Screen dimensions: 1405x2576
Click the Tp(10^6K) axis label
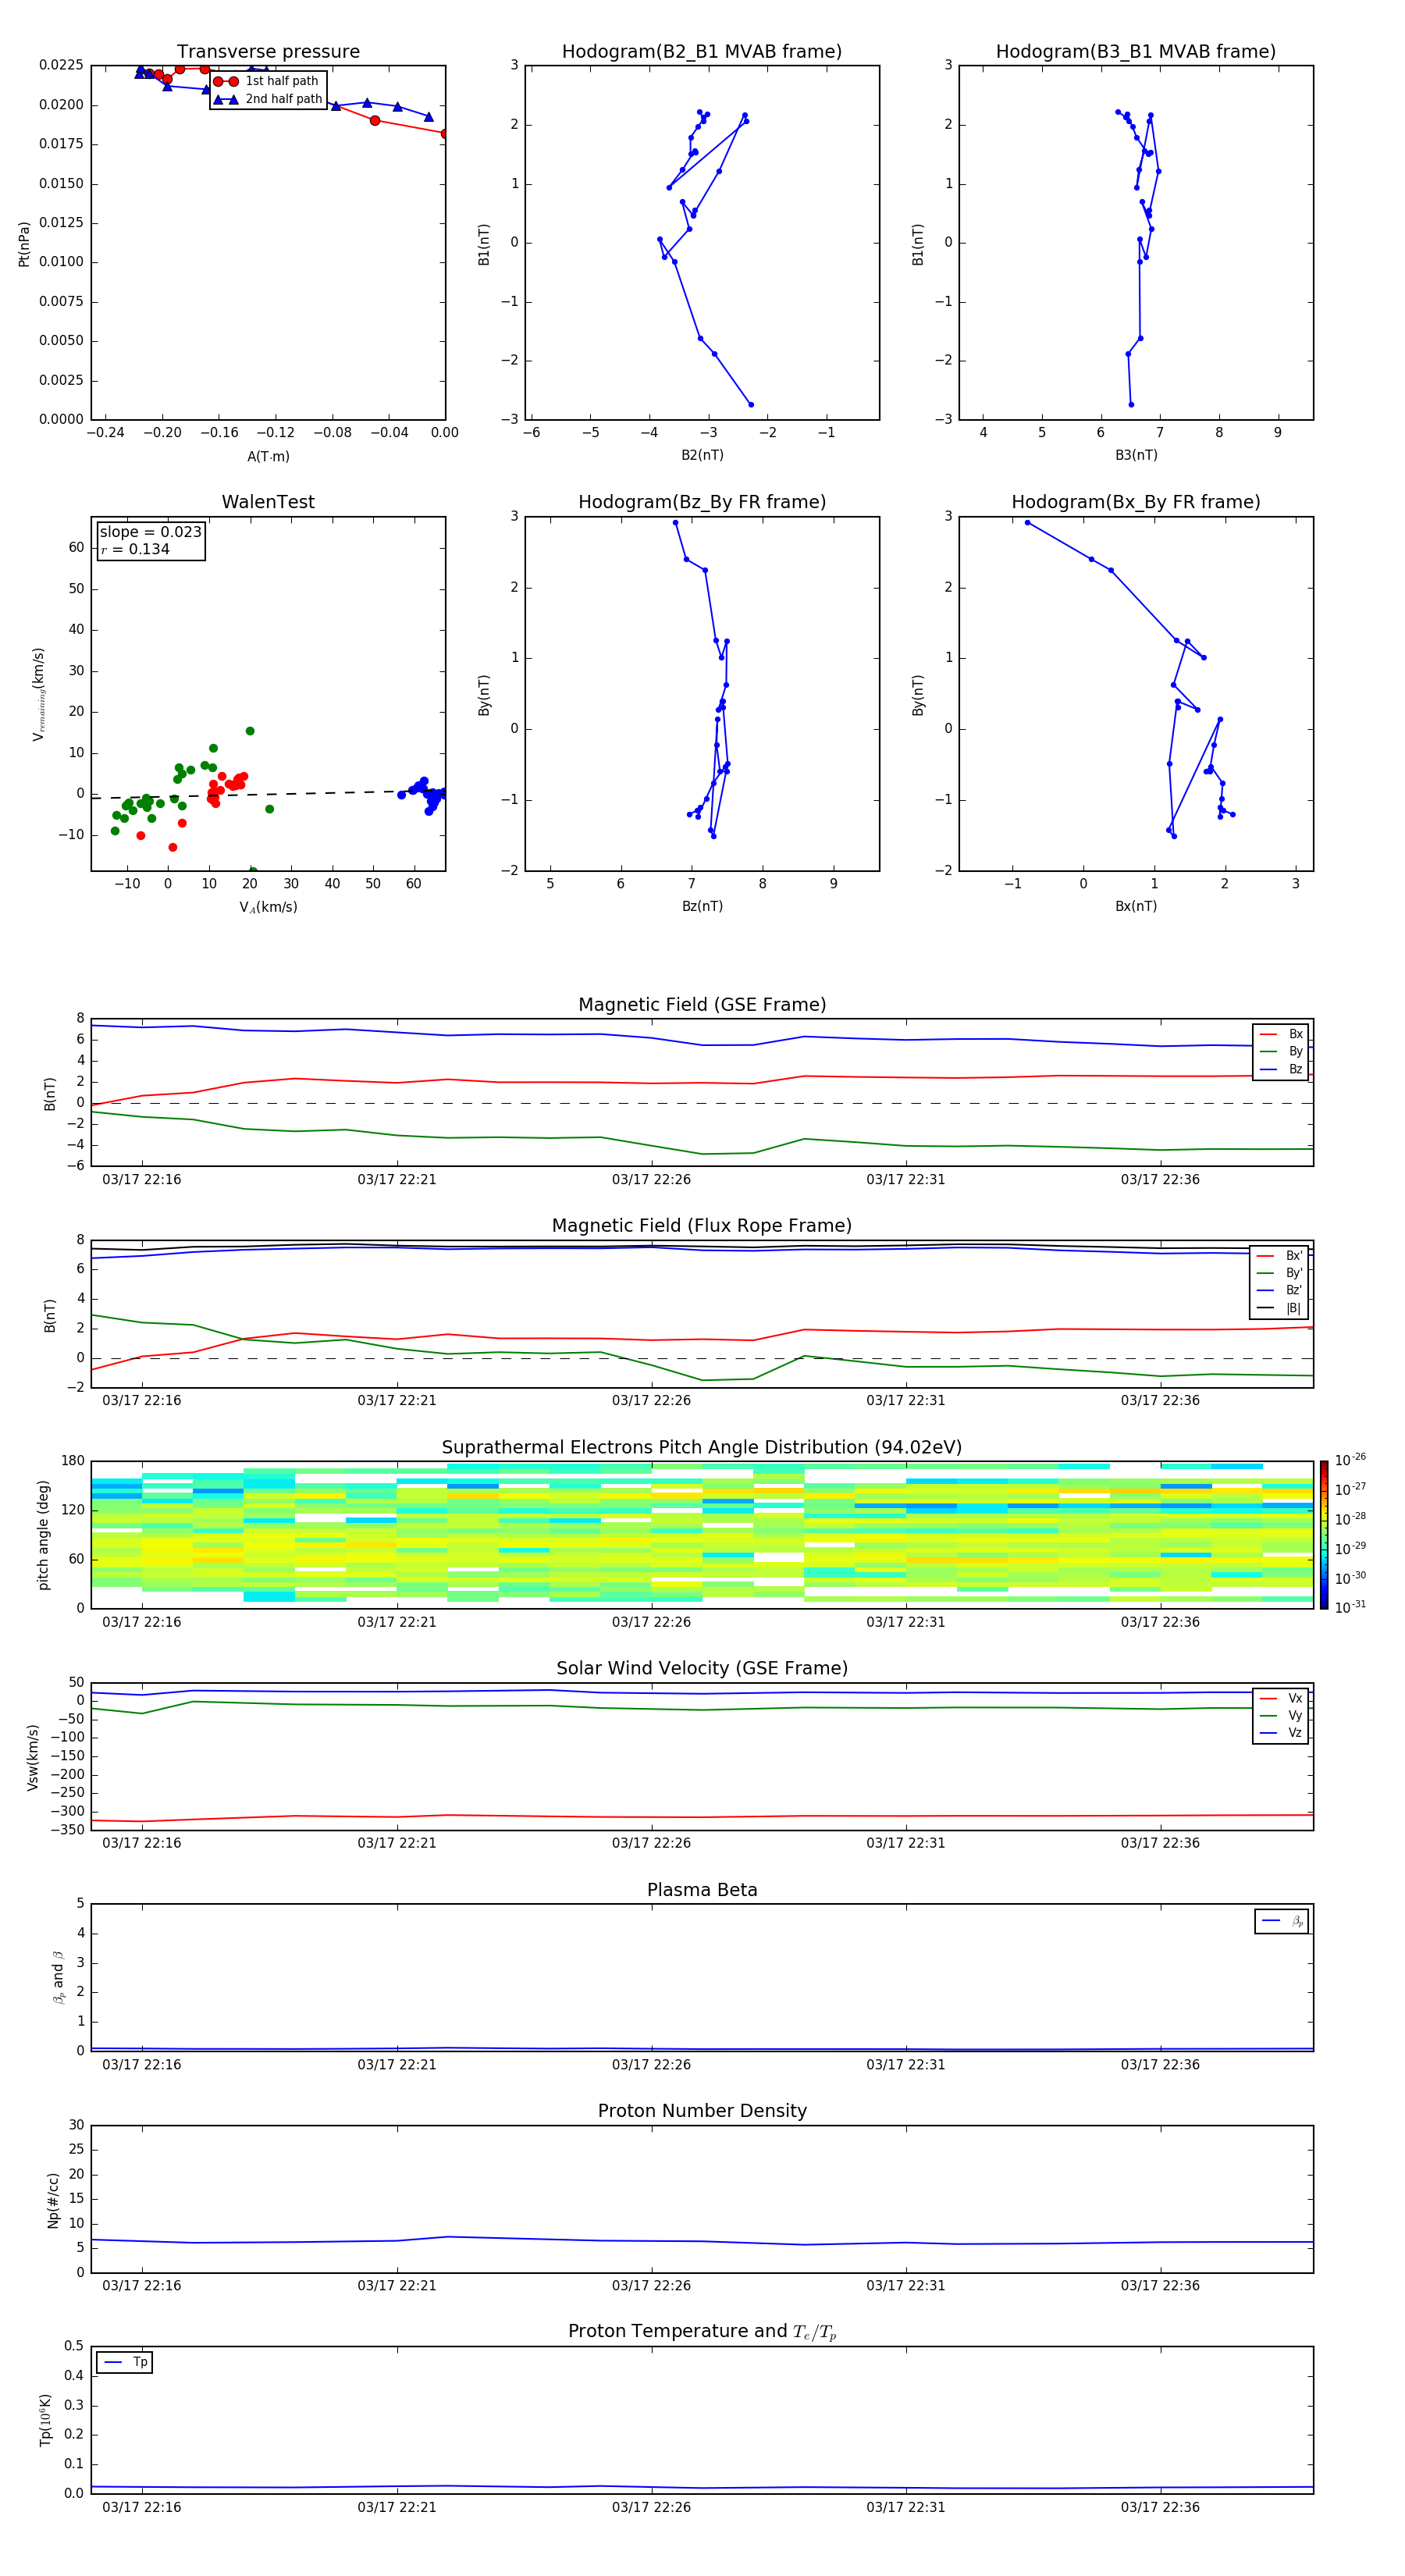(x=45, y=2420)
